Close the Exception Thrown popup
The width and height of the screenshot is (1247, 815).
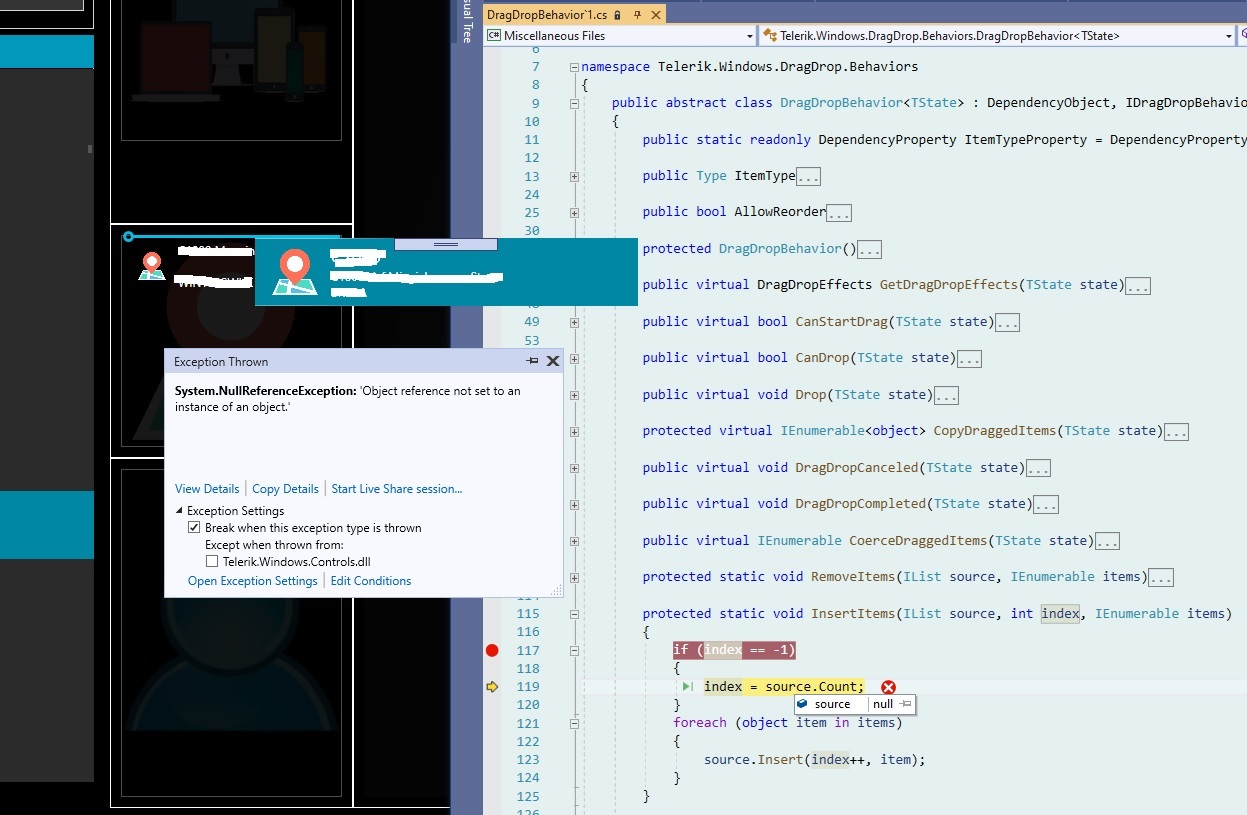point(552,361)
